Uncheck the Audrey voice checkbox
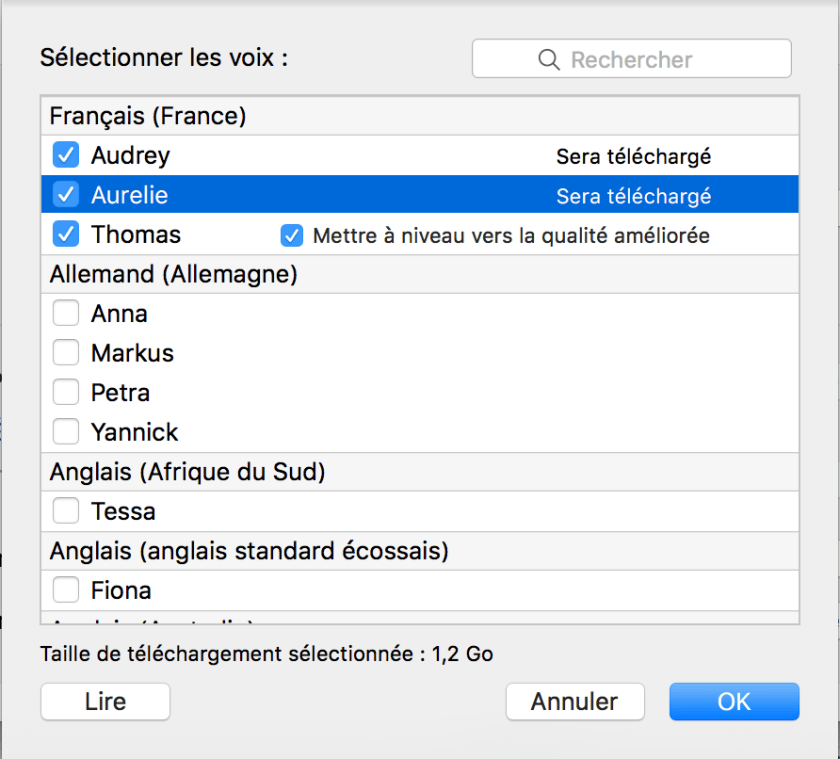The image size is (840, 759). pos(66,156)
